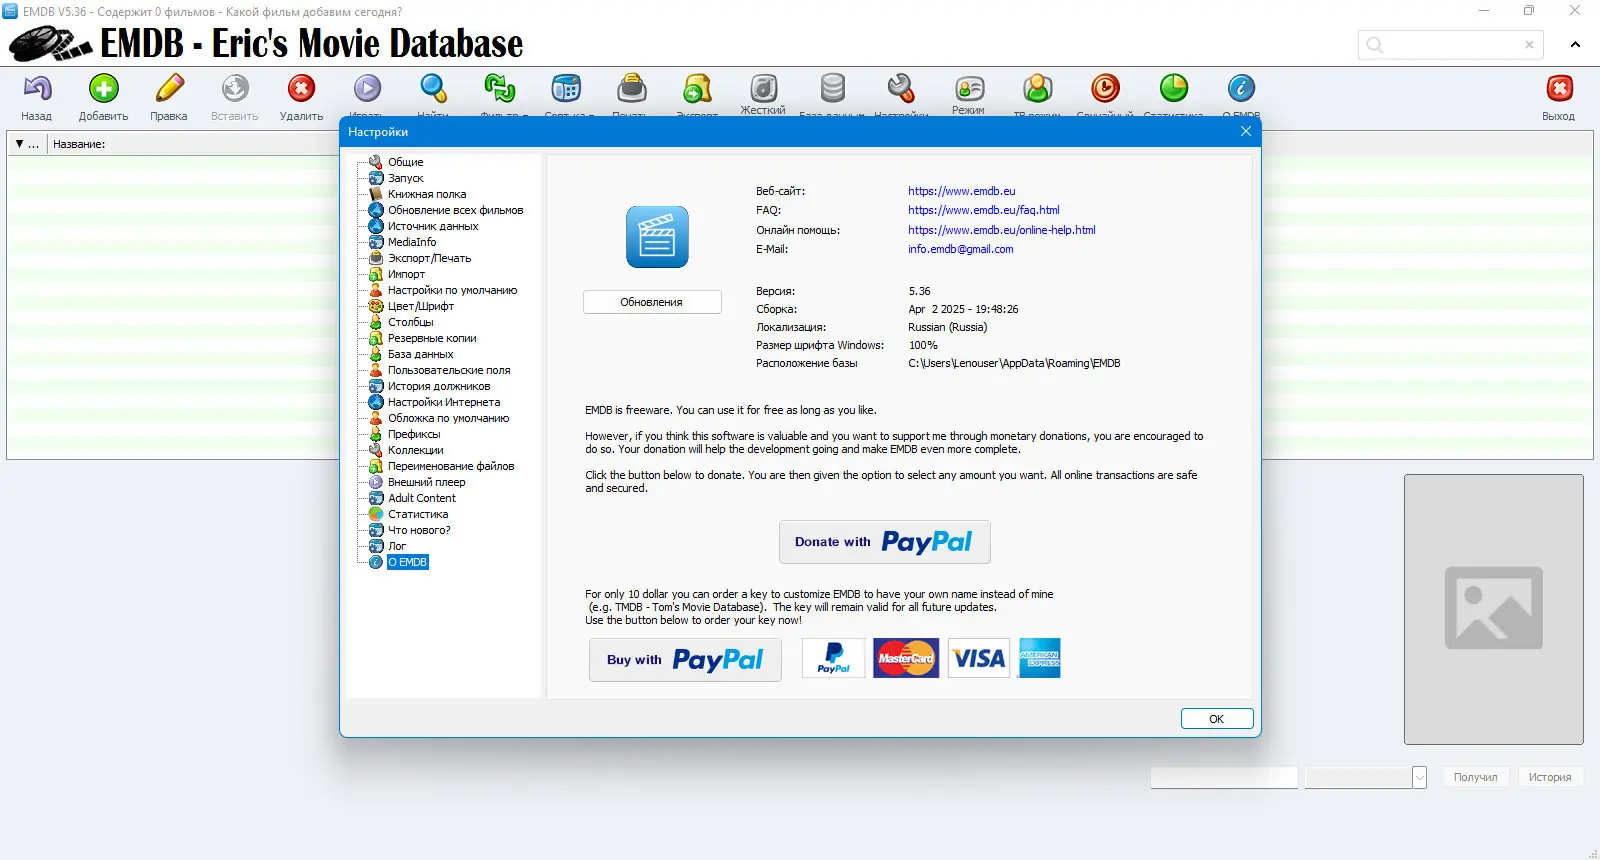The image size is (1600, 860).
Task: Click the random movie clock icon
Action: [x=1105, y=89]
